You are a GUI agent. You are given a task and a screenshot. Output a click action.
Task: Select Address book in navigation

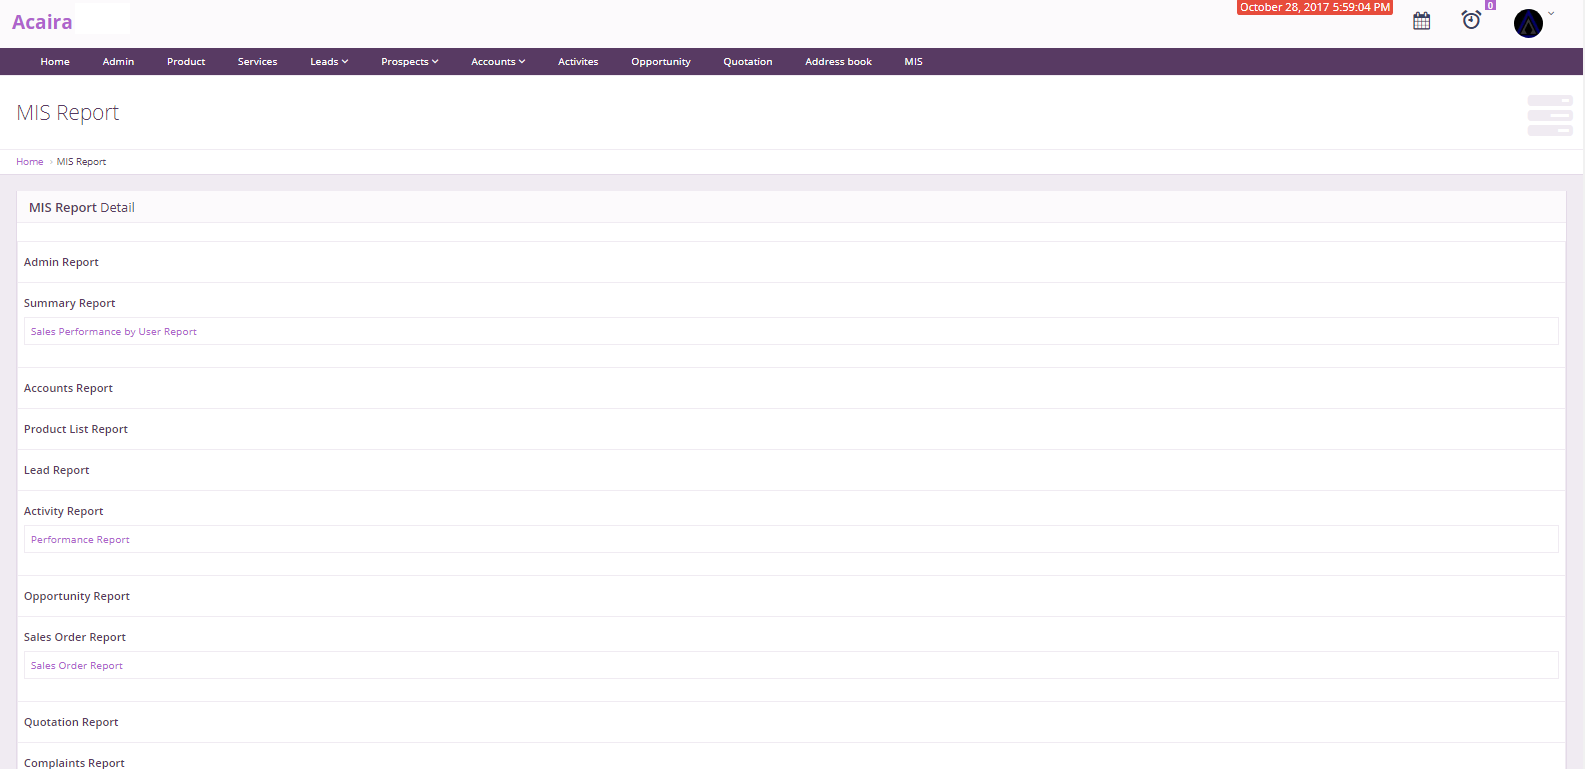coord(838,62)
